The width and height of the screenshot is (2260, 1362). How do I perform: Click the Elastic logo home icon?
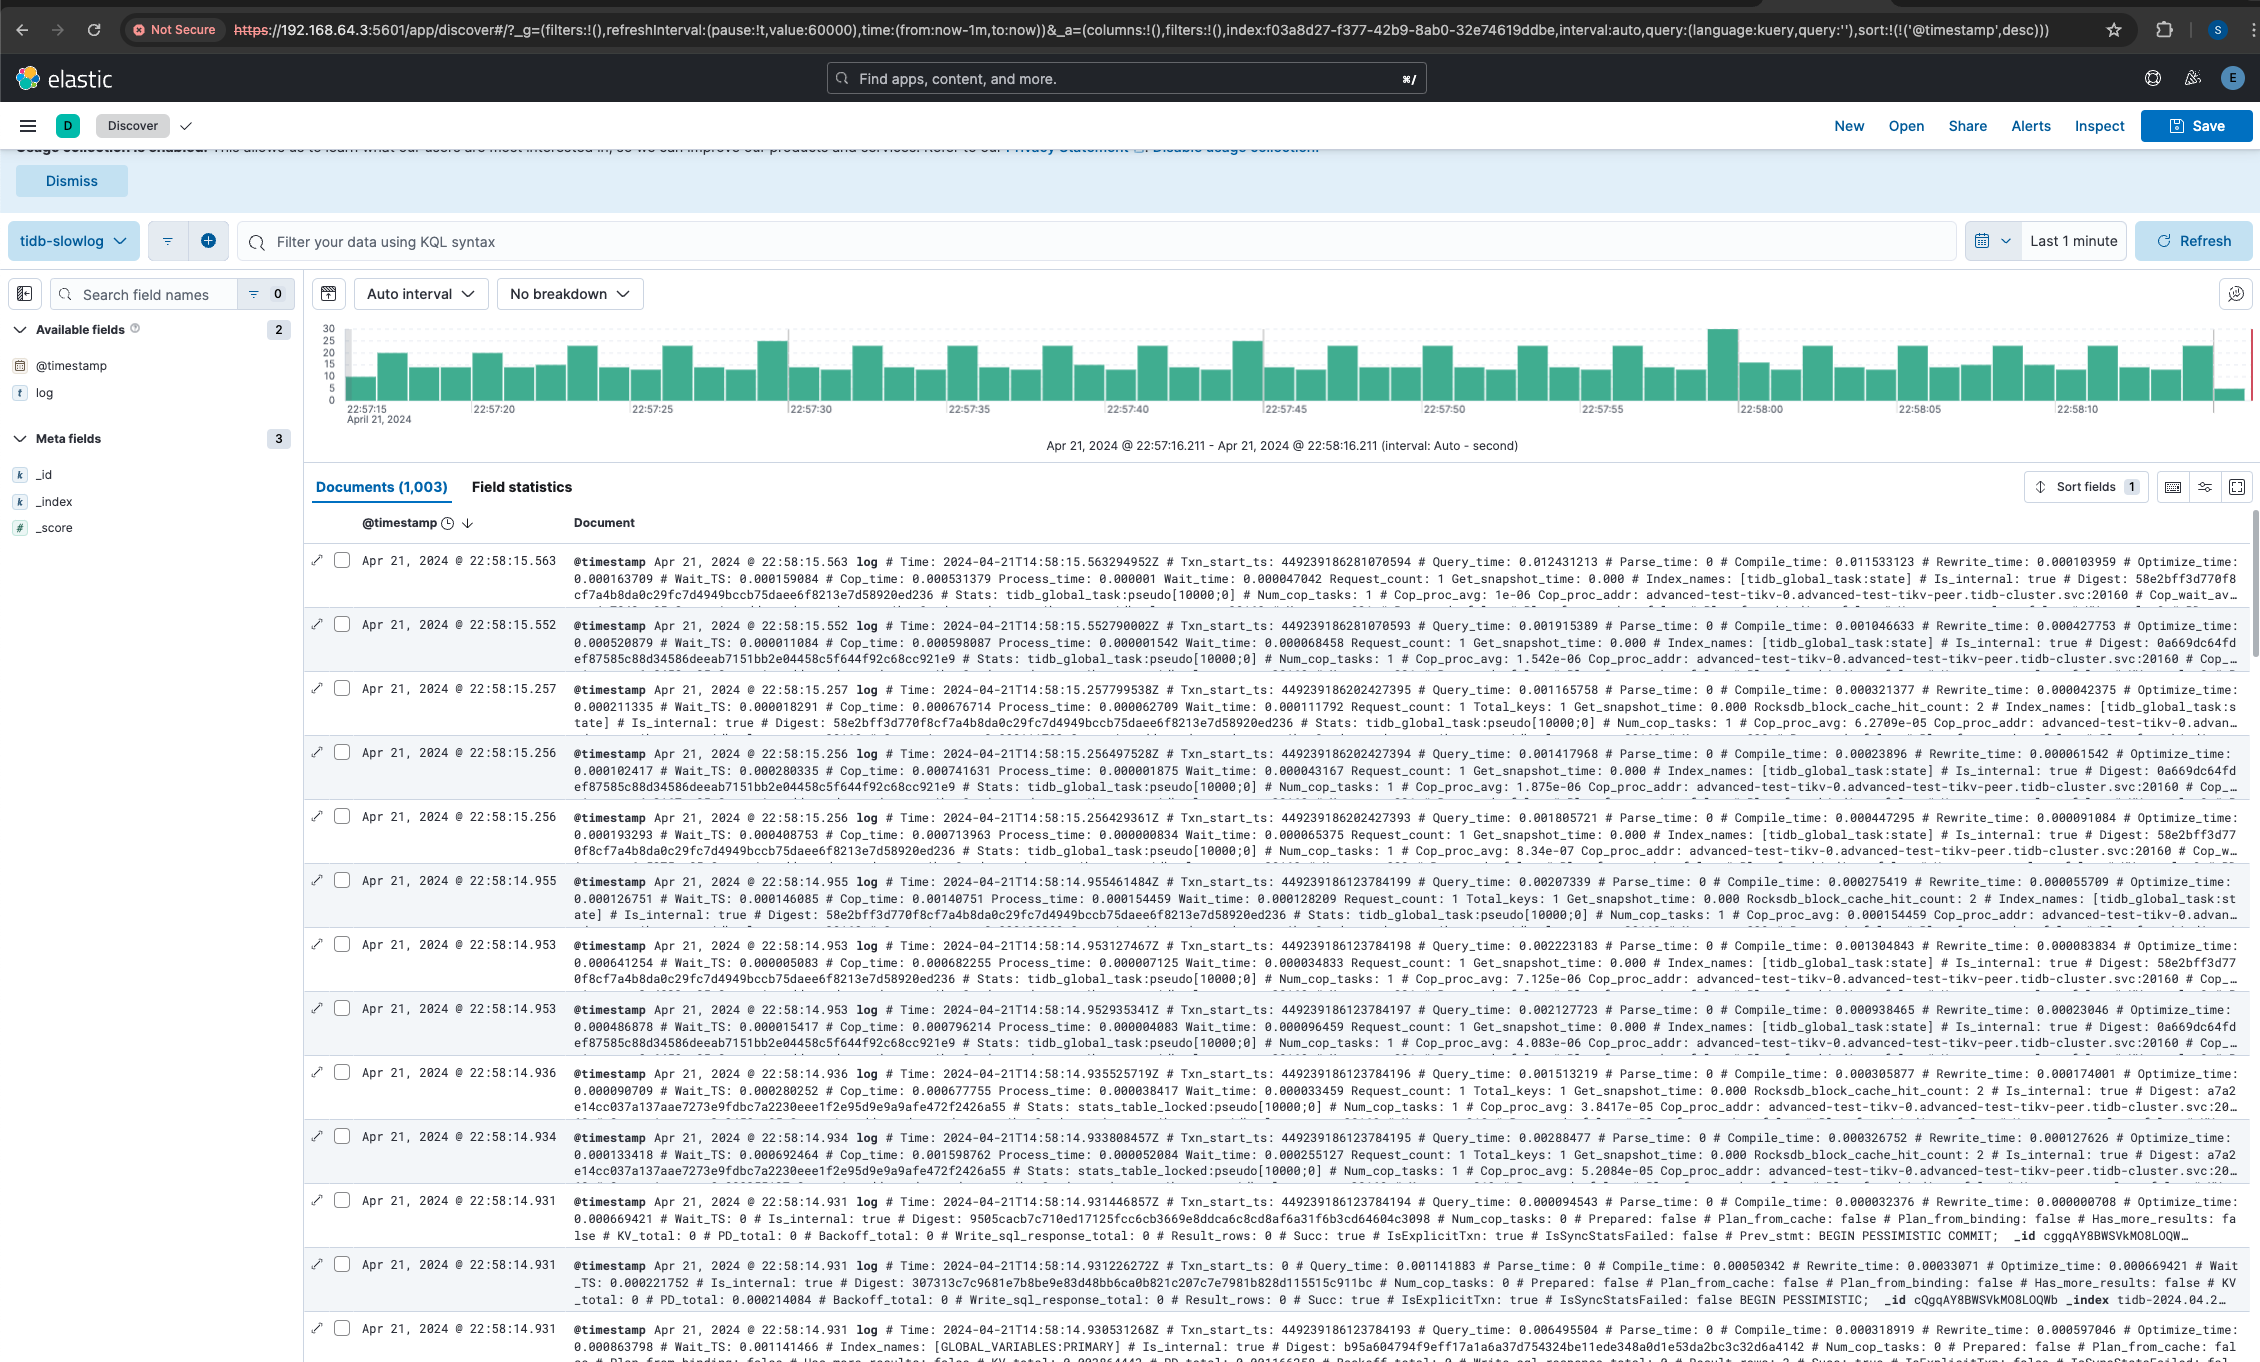coord(27,78)
